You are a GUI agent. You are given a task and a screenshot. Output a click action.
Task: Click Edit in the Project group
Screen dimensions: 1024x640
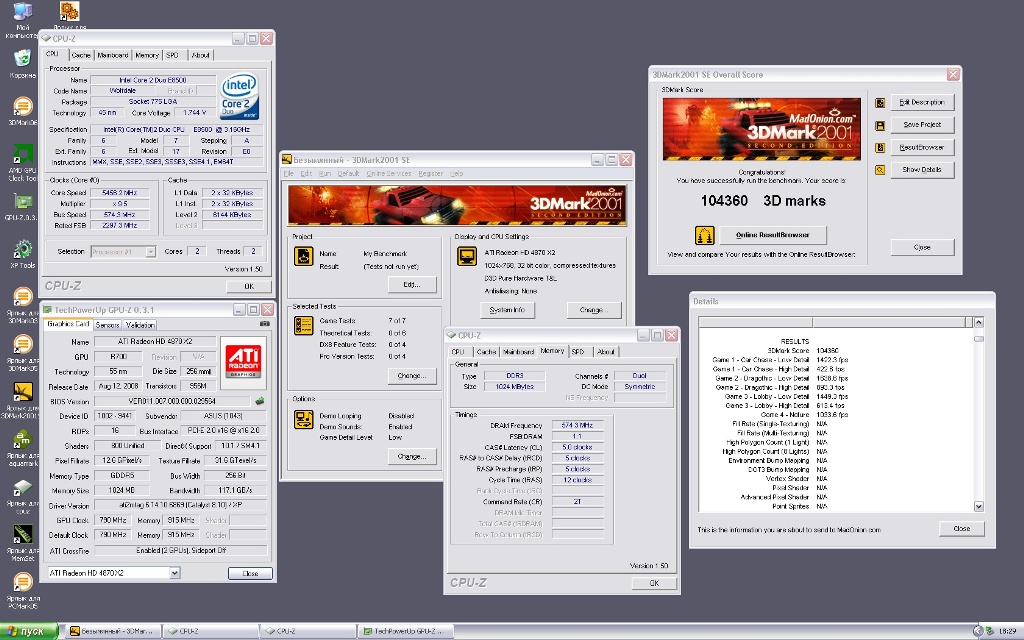click(411, 285)
